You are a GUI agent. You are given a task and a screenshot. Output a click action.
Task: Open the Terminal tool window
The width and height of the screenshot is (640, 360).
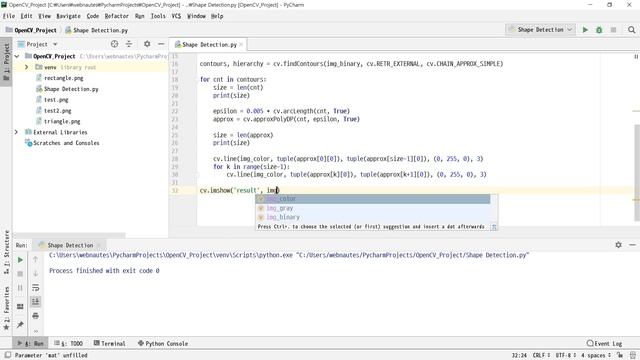(109, 343)
